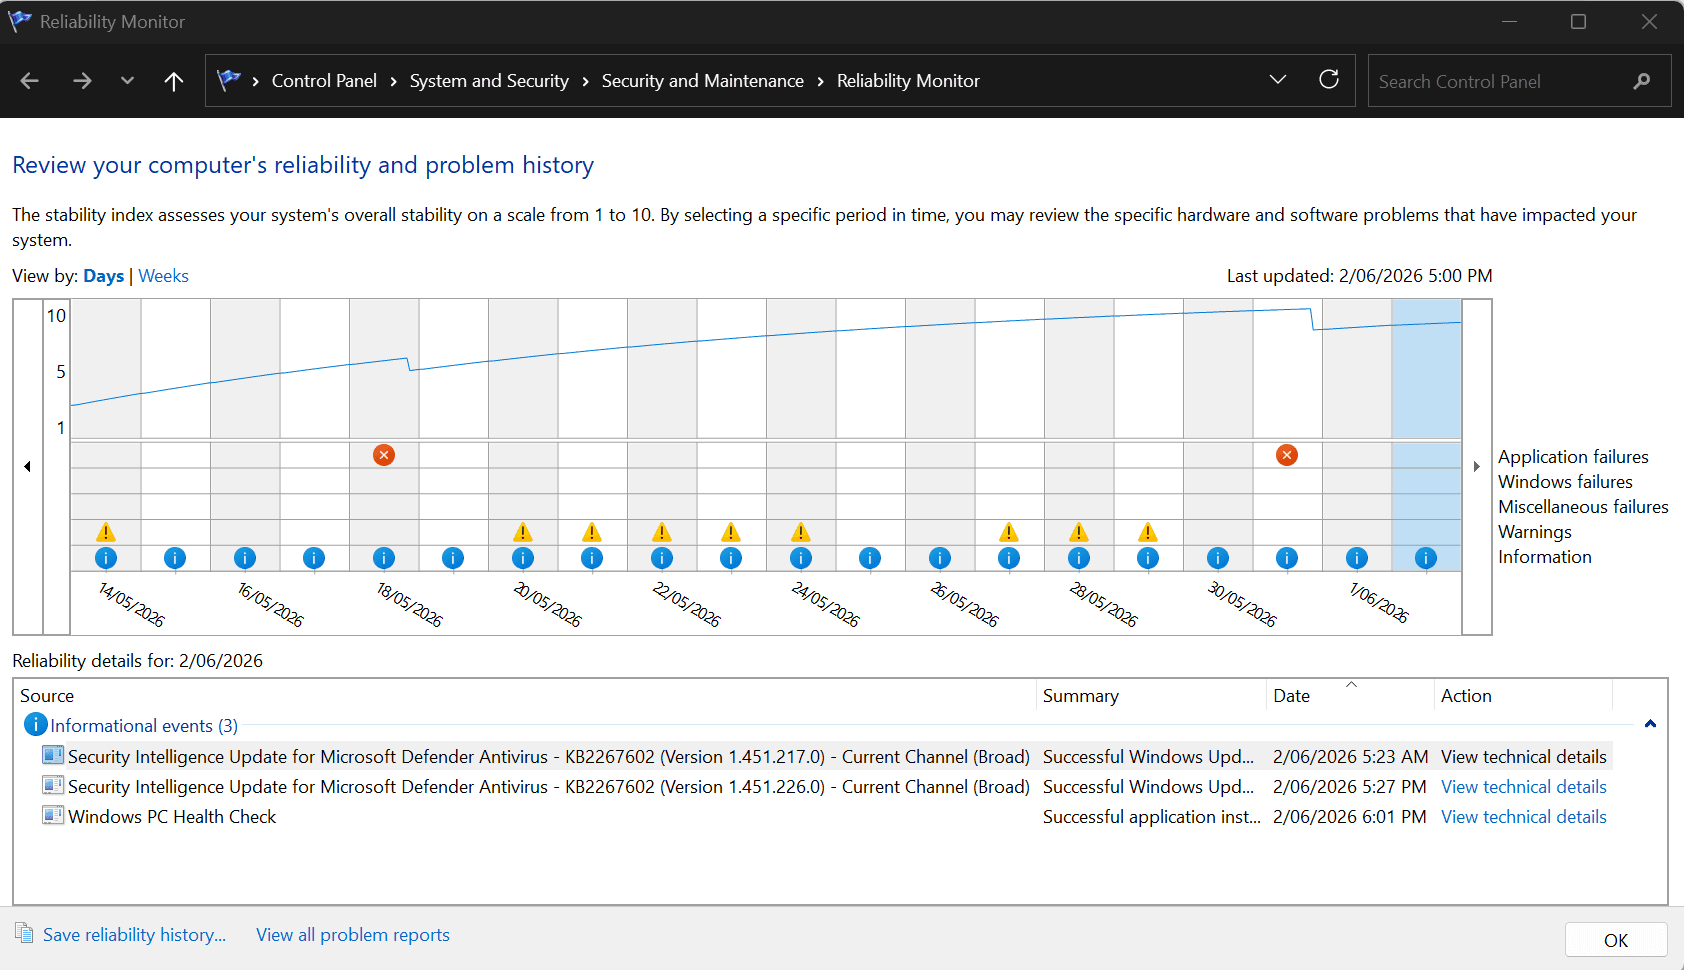1684x970 pixels.
Task: Click the information icon for 19/05/2026
Action: point(453,558)
